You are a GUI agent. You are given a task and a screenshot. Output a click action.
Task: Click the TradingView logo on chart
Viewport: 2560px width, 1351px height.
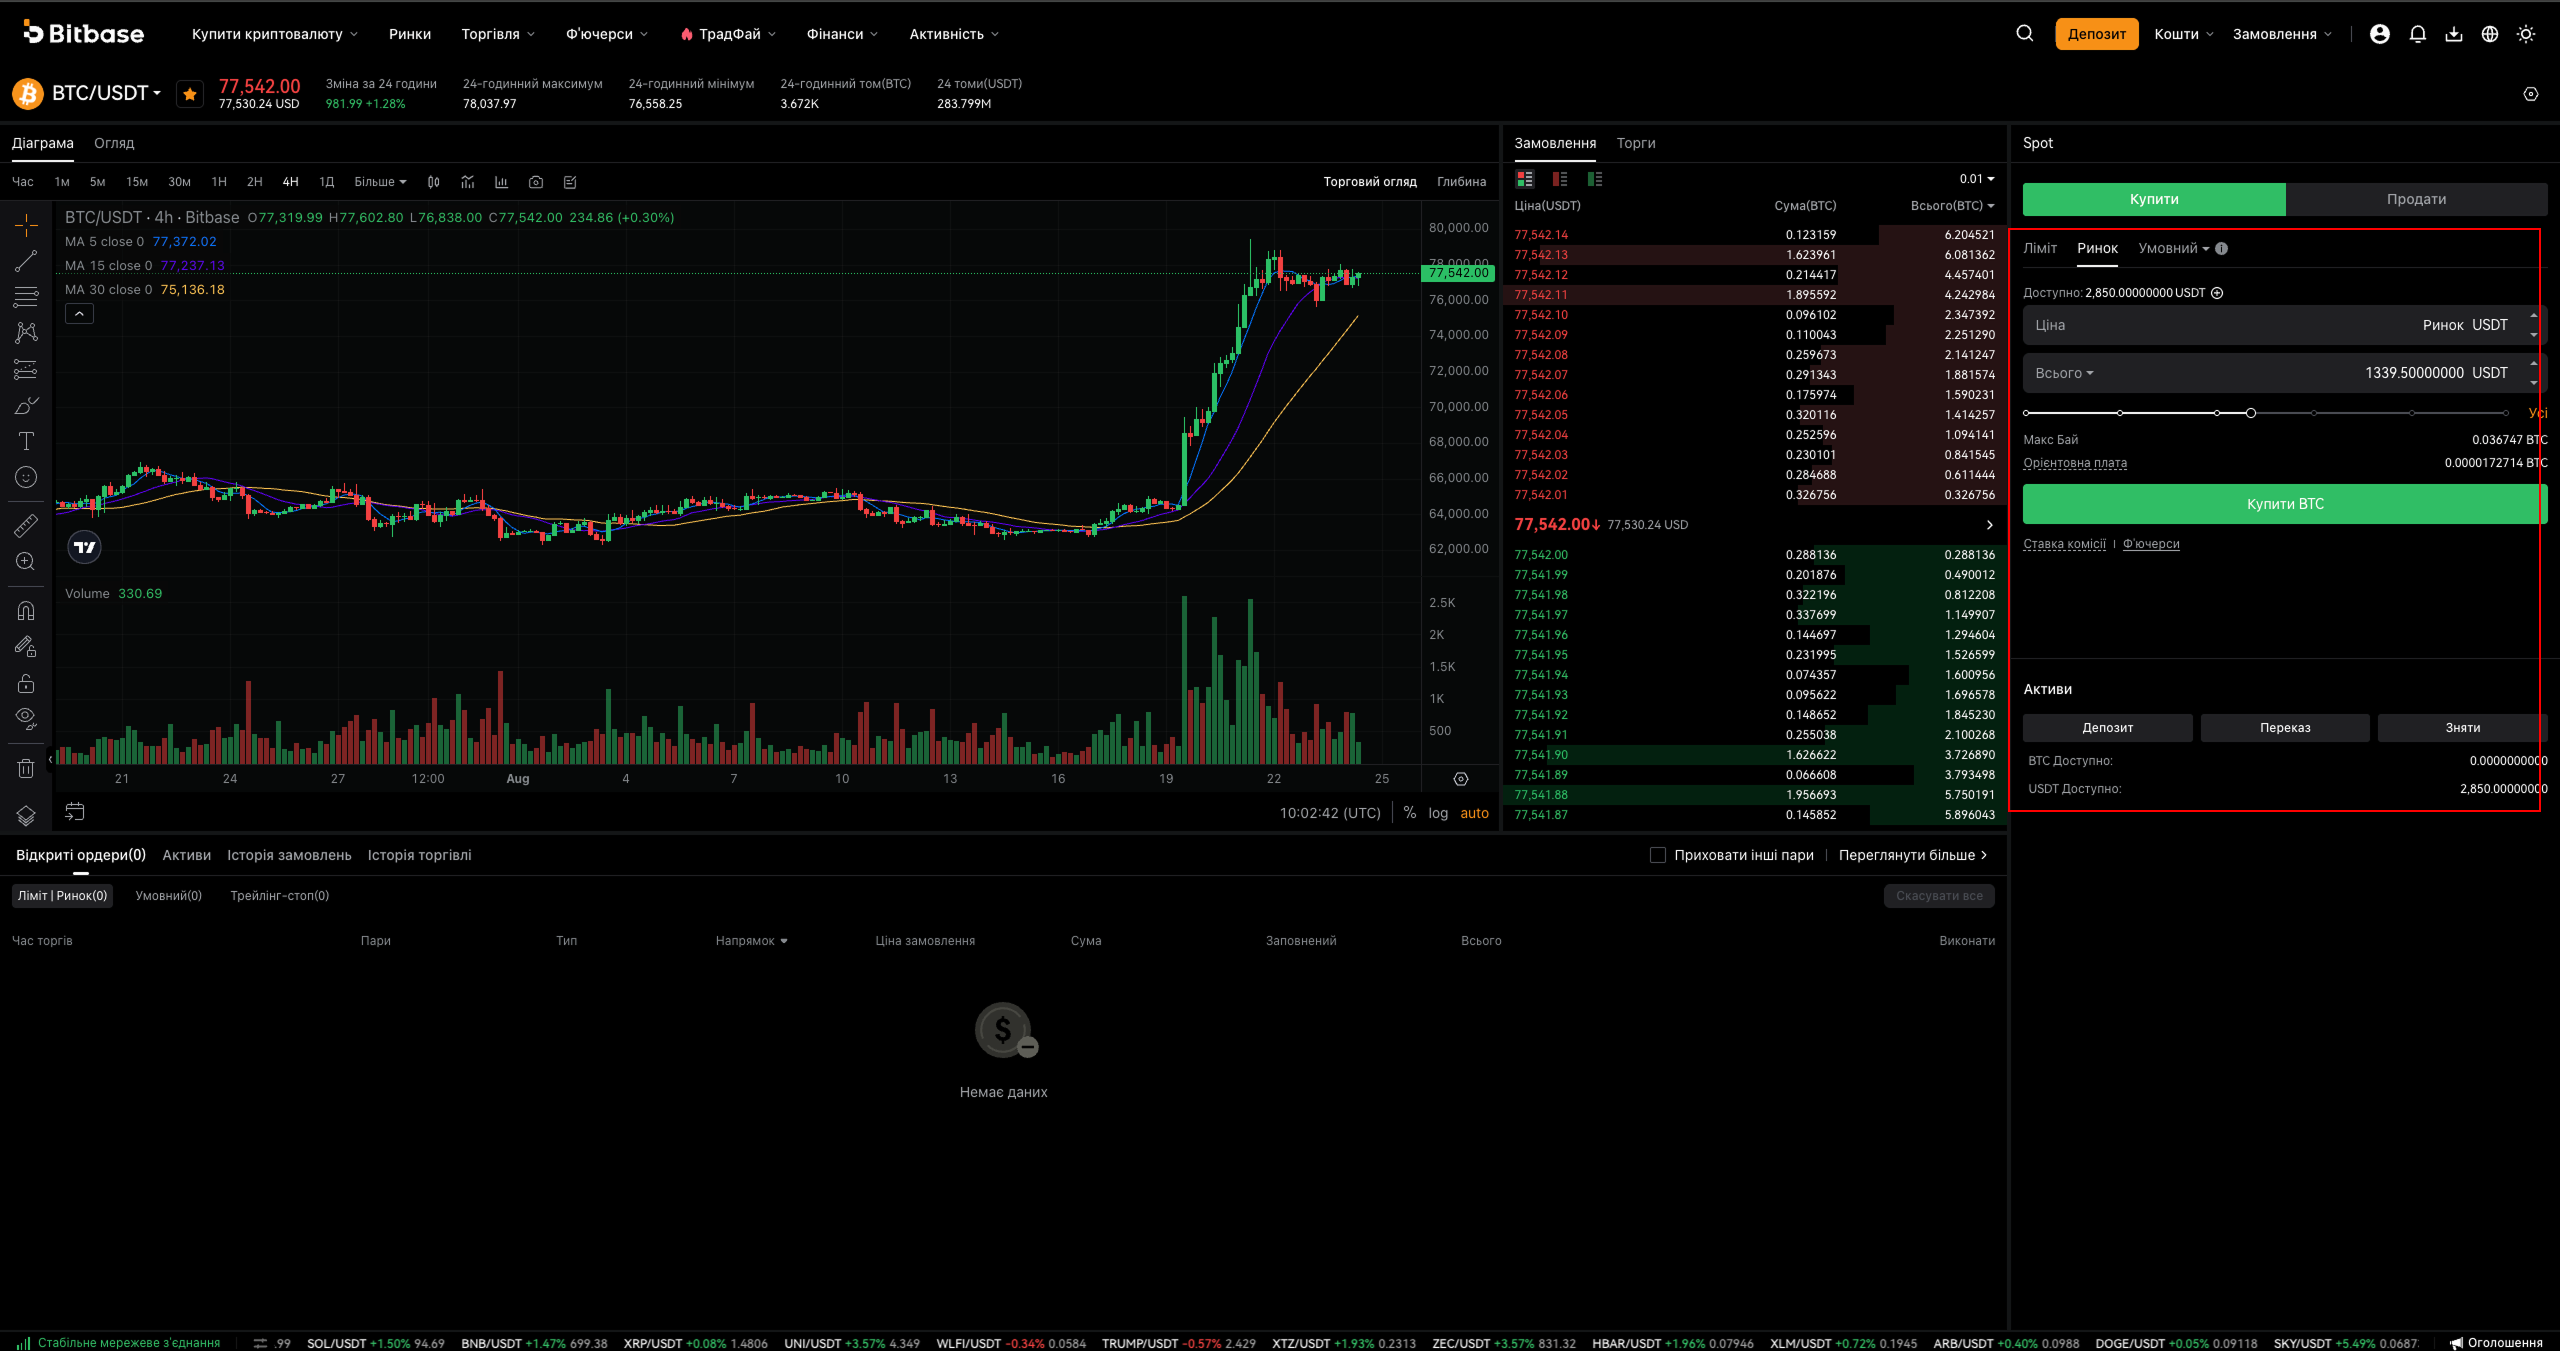click(85, 547)
